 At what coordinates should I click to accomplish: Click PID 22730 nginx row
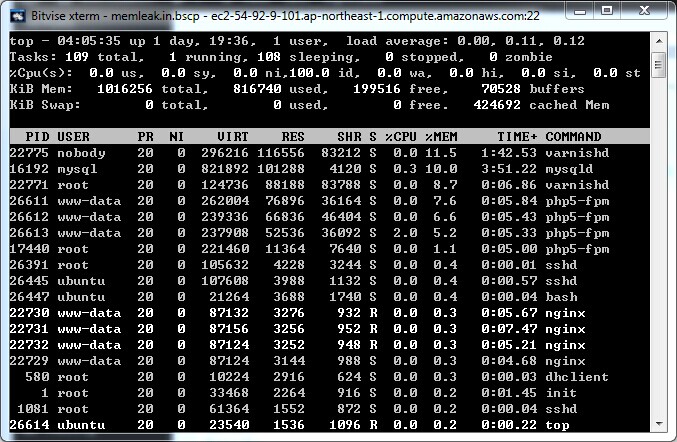(x=329, y=313)
